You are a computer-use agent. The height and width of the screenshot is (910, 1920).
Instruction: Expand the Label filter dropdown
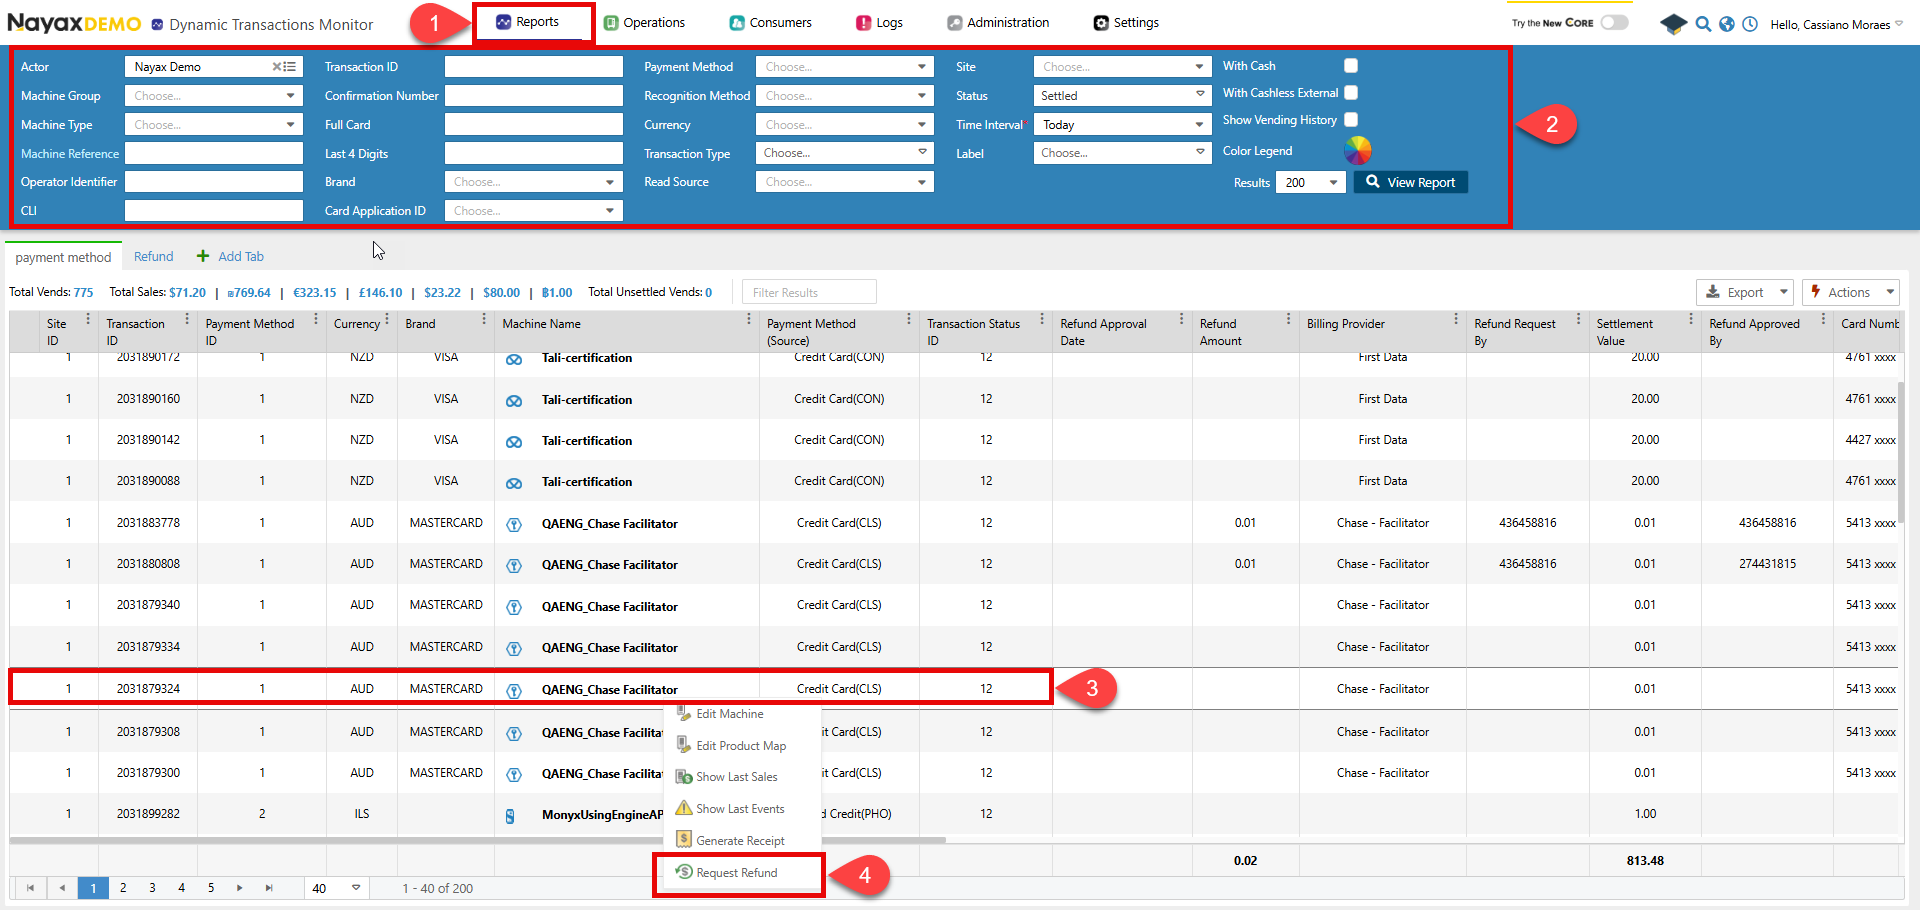pyautogui.click(x=1123, y=153)
